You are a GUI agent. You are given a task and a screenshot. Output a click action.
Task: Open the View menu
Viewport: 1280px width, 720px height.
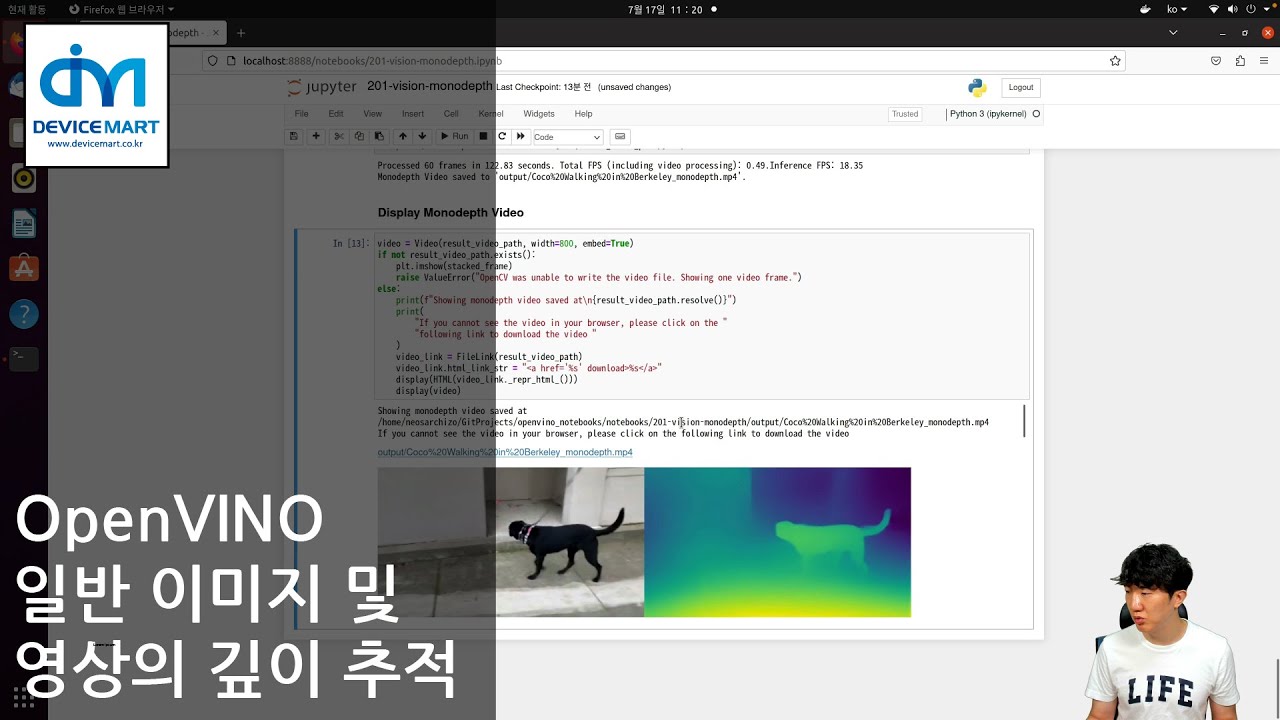(x=372, y=114)
